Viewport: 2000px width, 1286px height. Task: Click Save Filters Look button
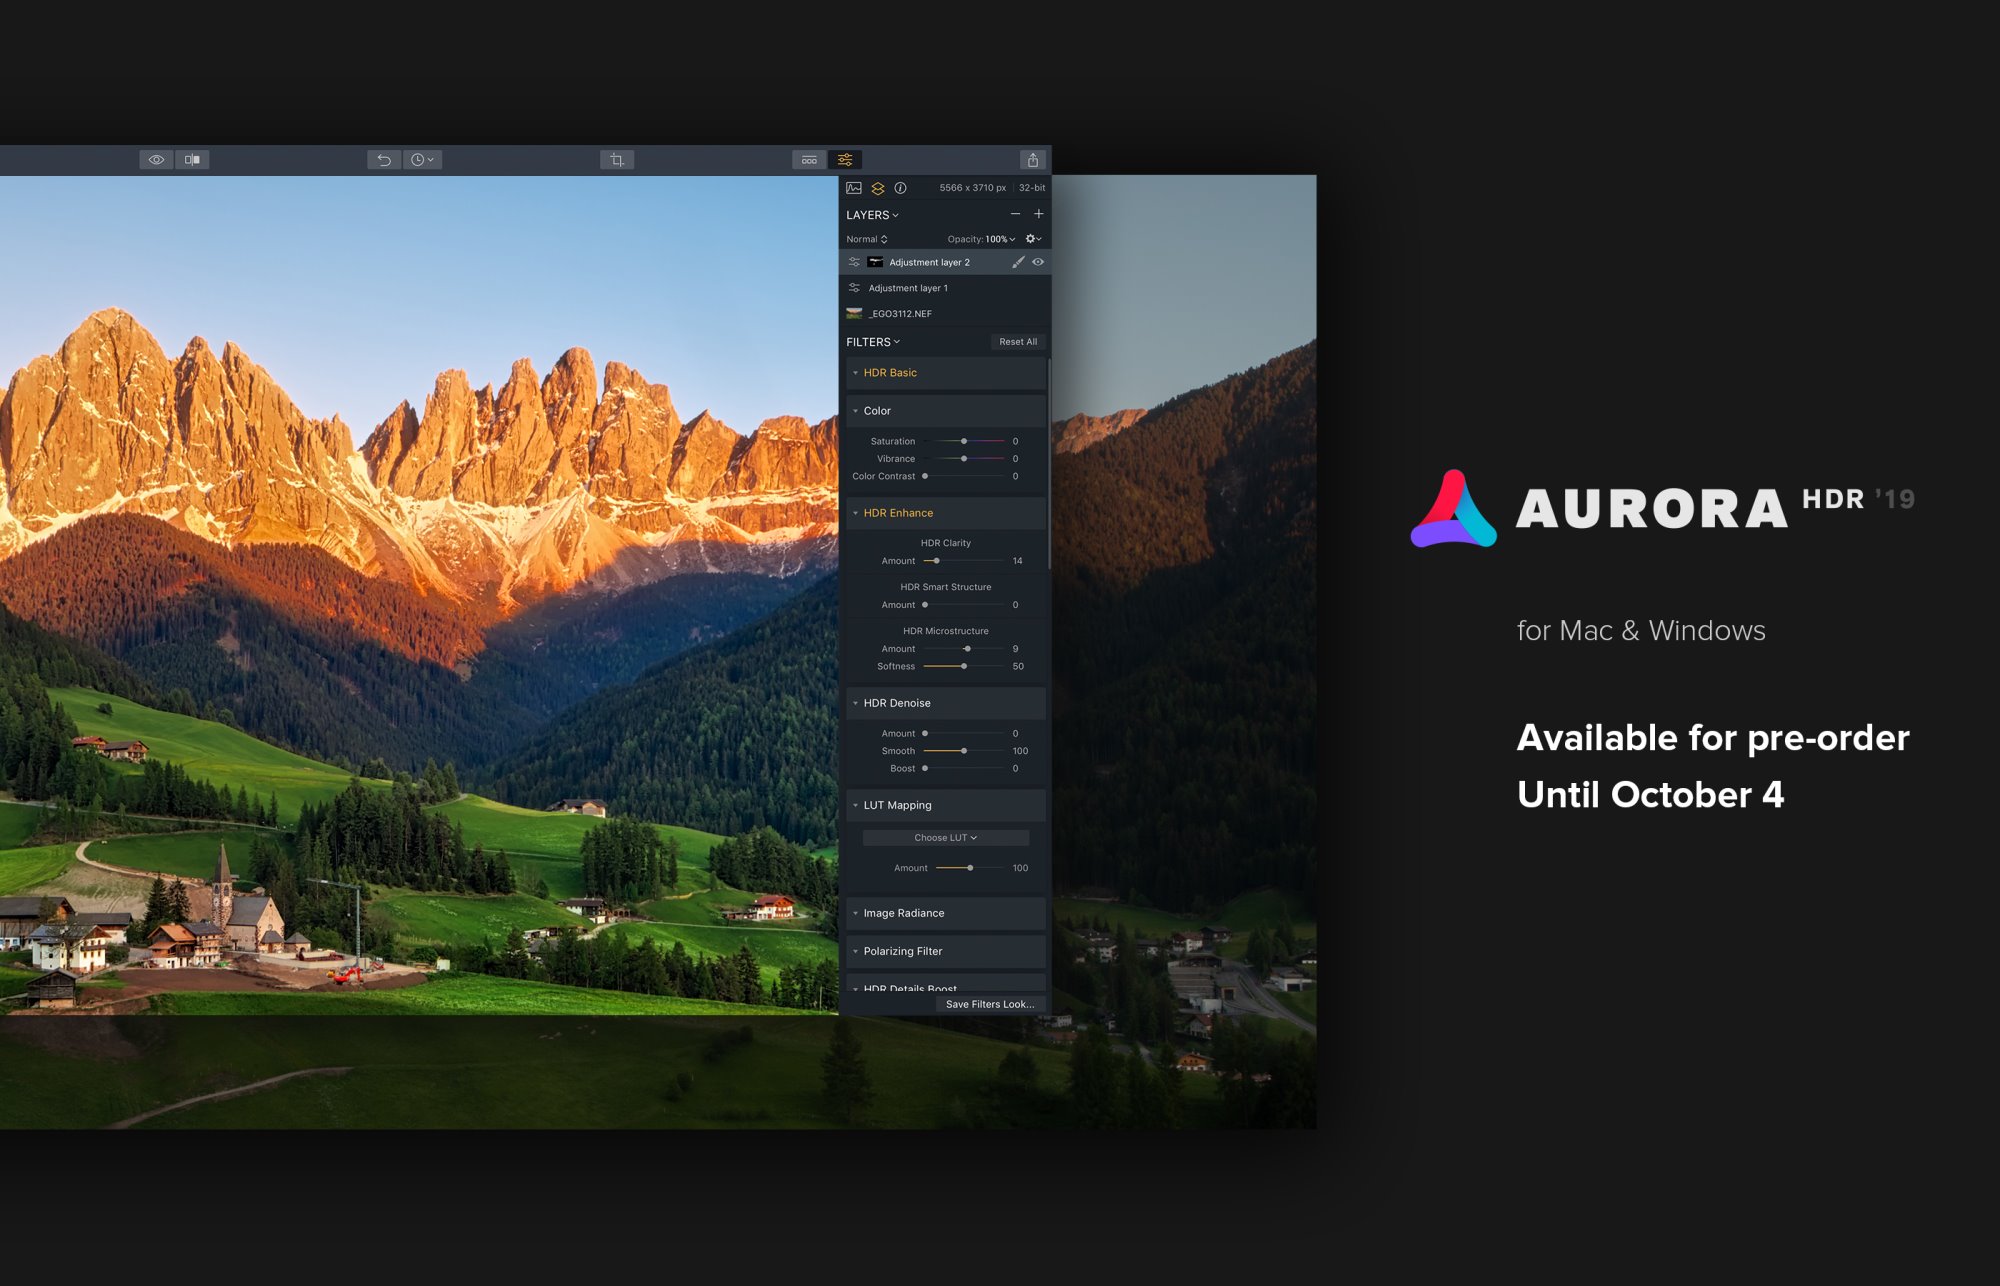990,1004
